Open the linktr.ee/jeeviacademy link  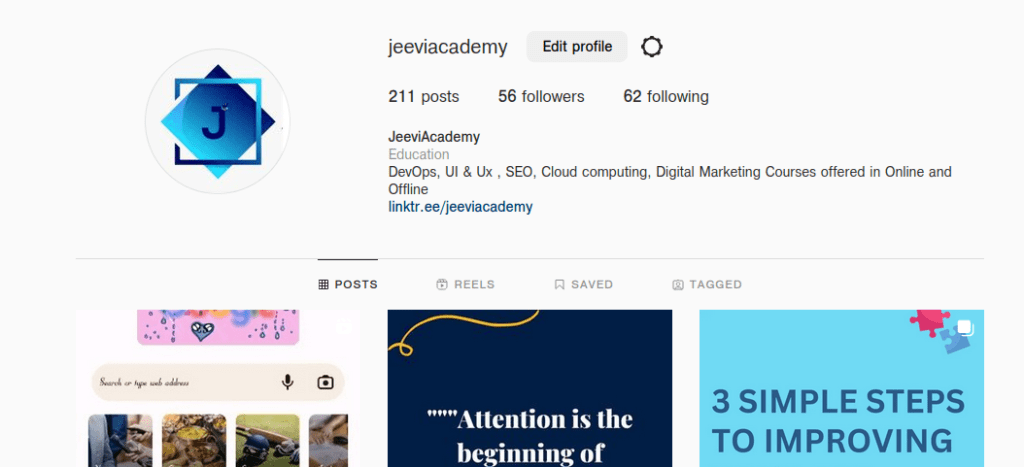[460, 207]
